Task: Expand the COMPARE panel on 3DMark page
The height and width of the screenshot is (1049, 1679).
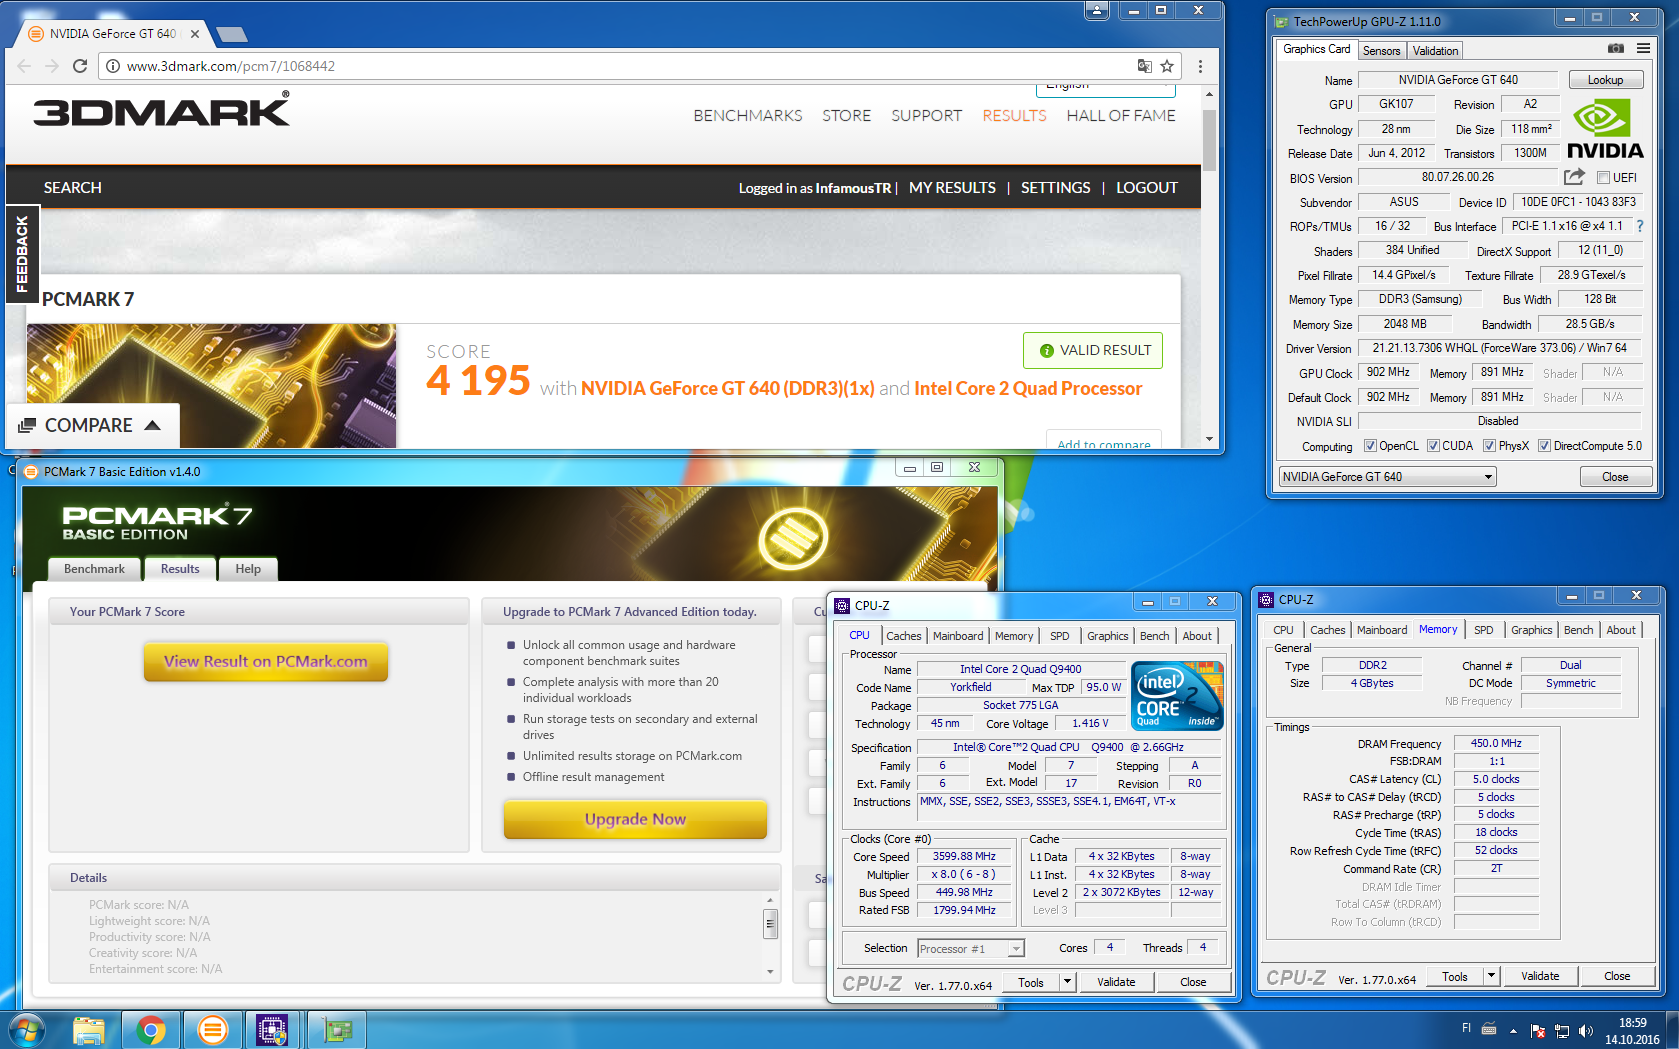Action: pos(93,425)
